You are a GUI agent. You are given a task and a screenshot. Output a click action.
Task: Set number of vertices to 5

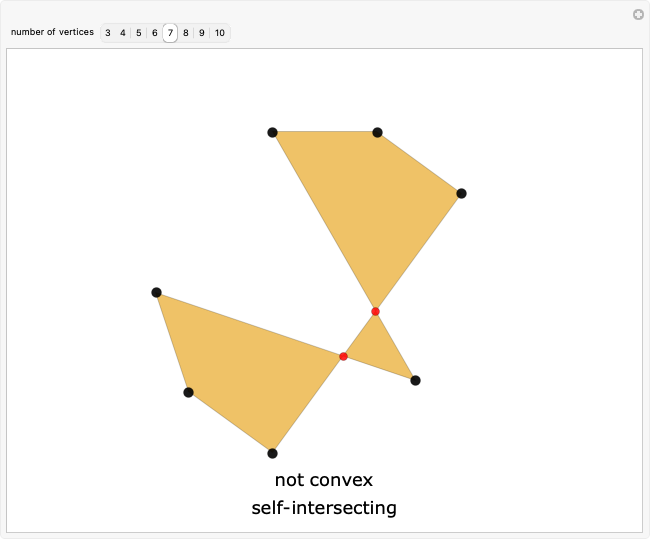coord(139,33)
